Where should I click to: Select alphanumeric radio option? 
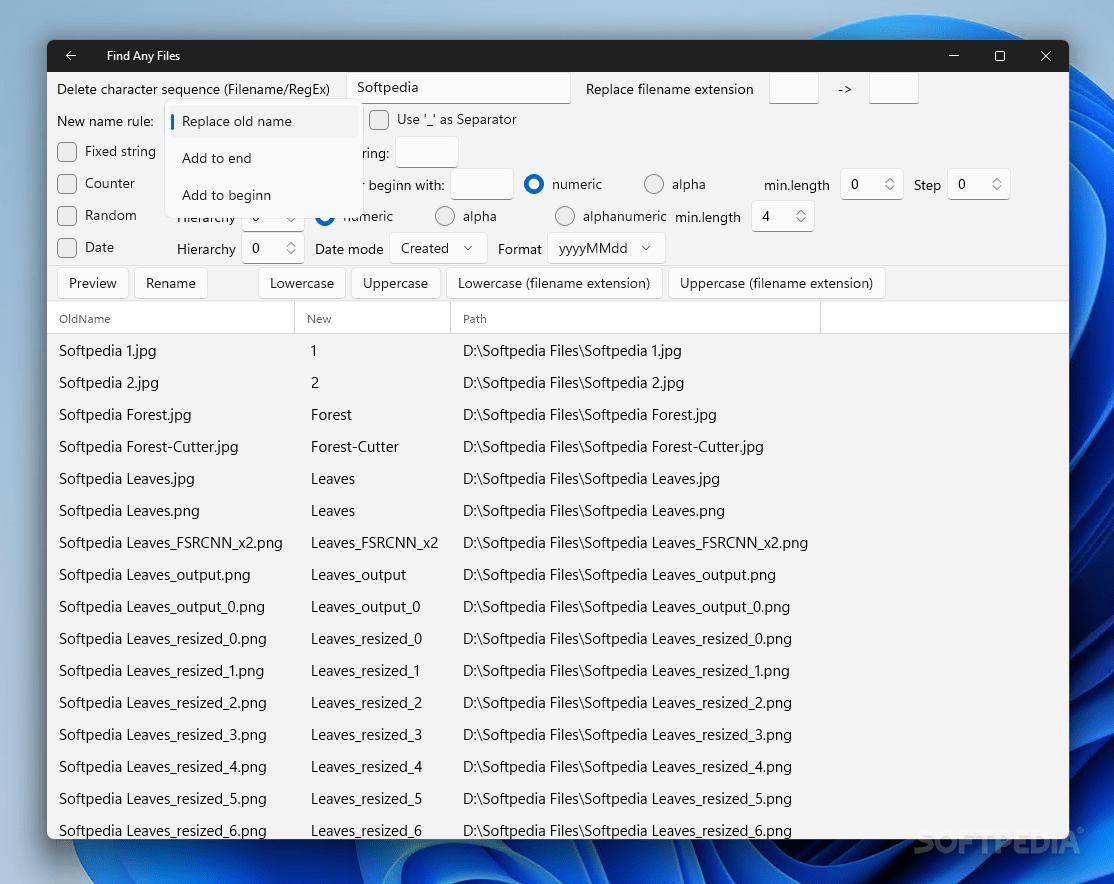(565, 216)
